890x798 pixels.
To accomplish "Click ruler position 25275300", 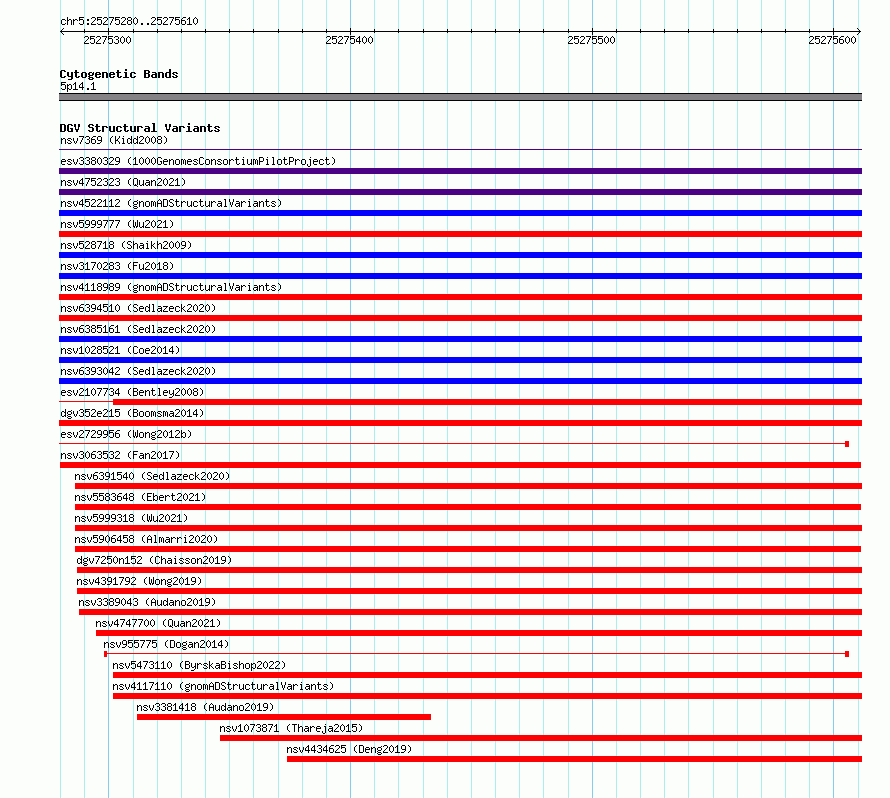I will coord(107,40).
